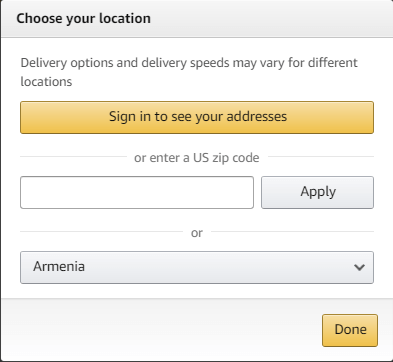Confirm location with the Done button
This screenshot has width=393, height=362.
coord(350,330)
